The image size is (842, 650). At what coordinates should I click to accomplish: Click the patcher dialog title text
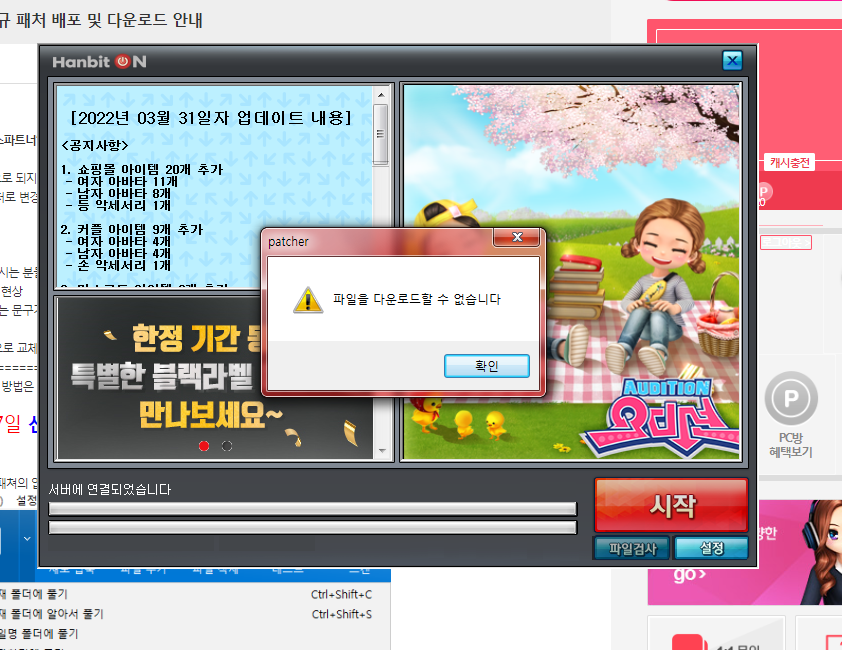[x=288, y=242]
